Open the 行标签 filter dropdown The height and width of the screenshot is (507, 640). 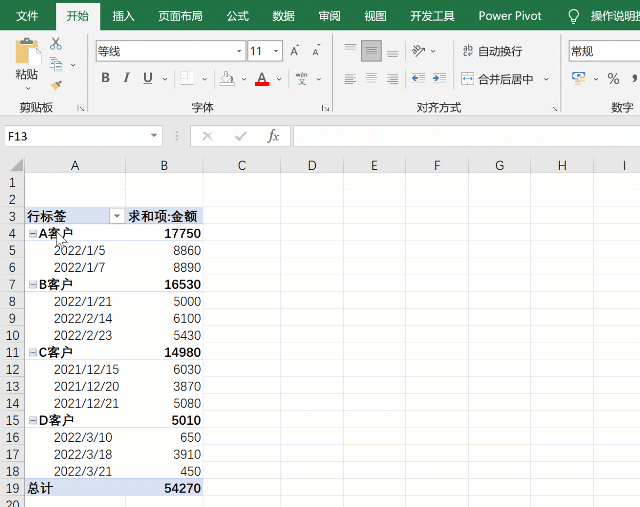click(117, 216)
